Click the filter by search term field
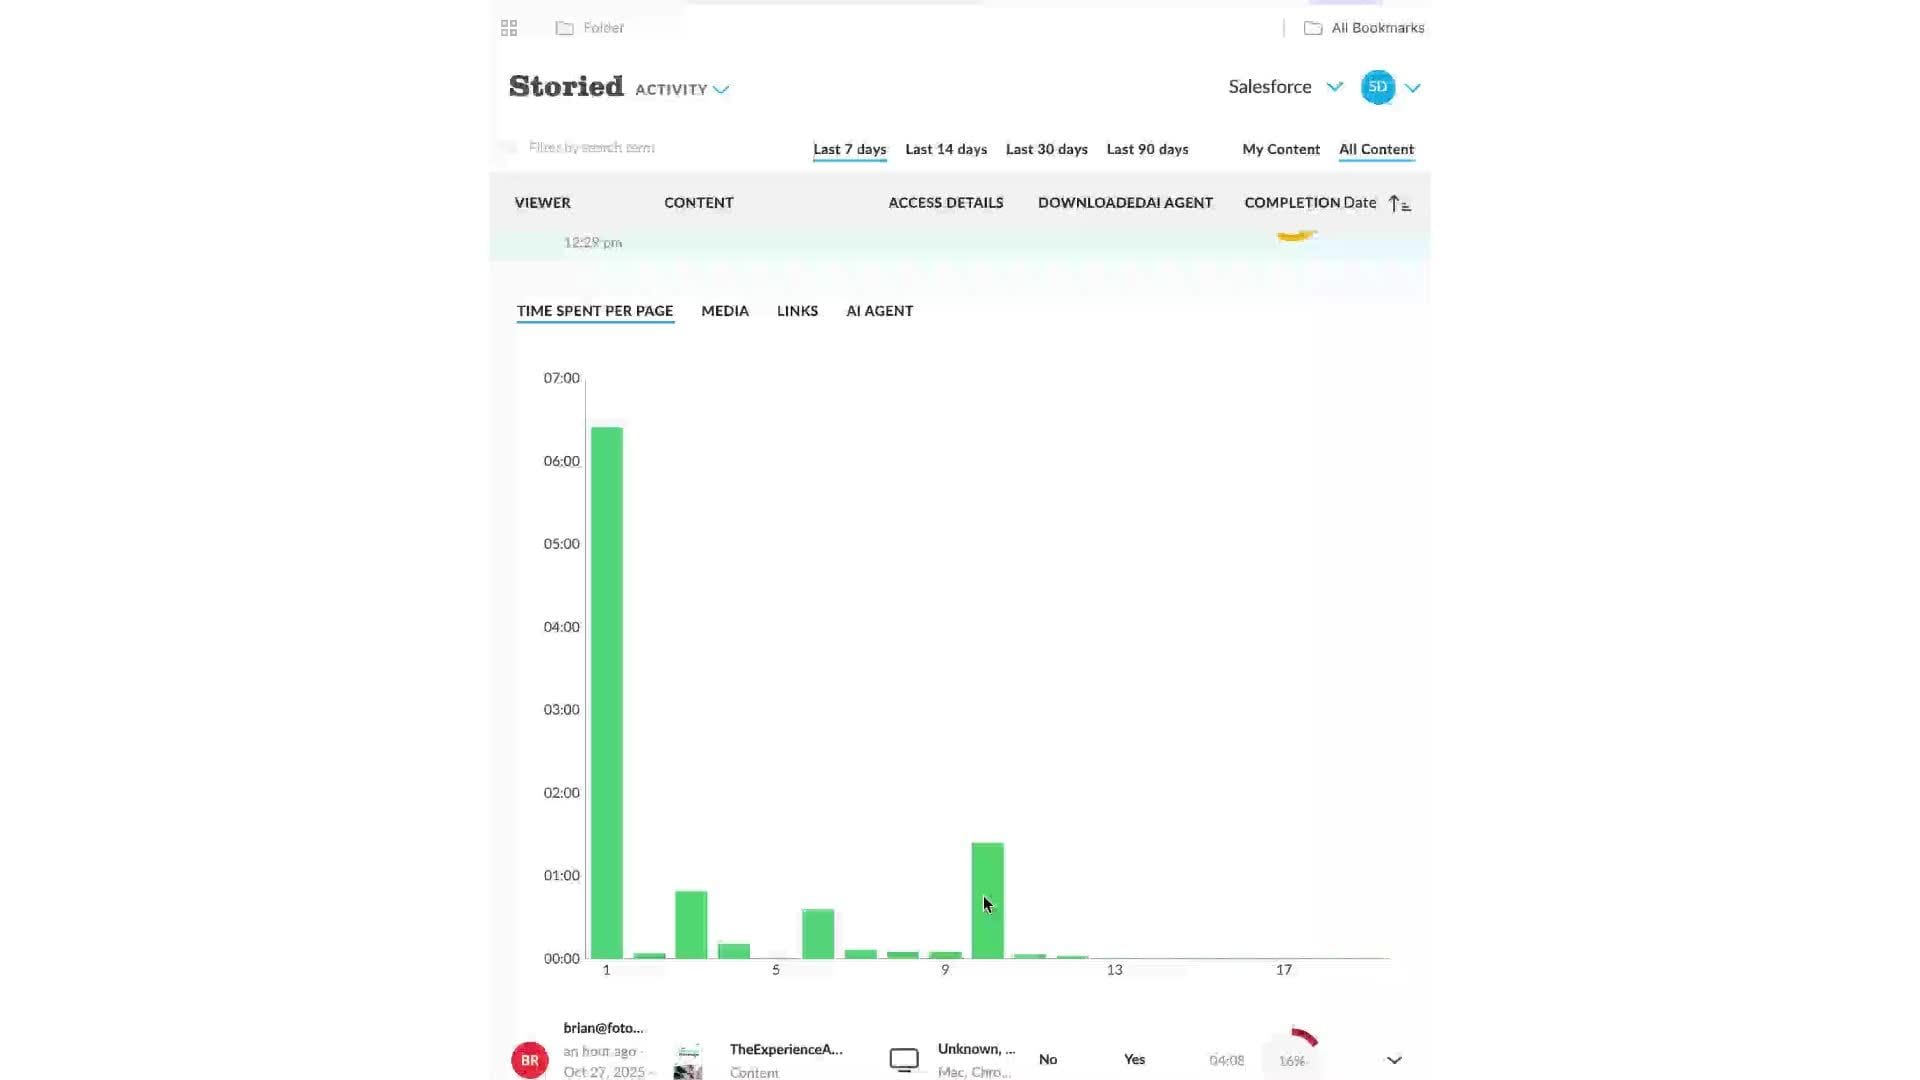 [x=592, y=147]
